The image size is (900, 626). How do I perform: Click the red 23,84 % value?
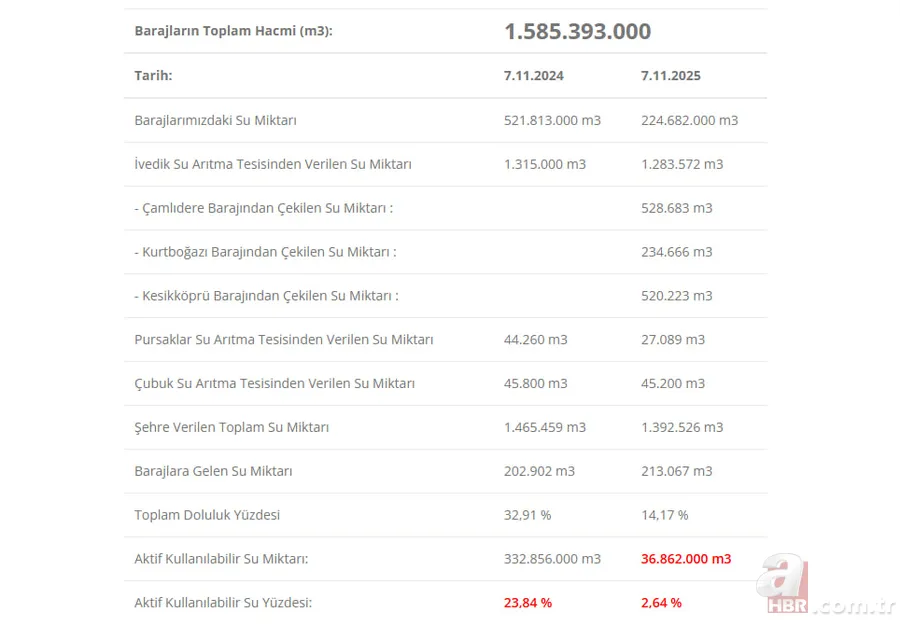527,603
